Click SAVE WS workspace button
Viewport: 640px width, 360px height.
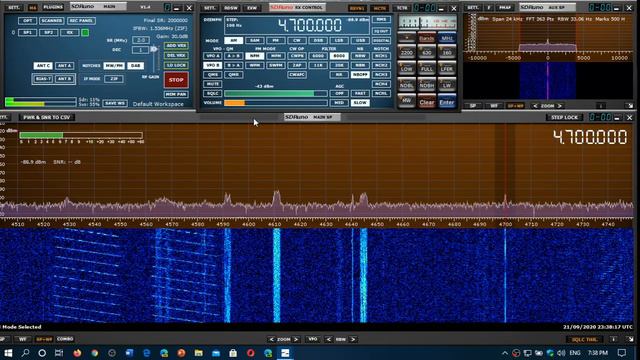(114, 103)
